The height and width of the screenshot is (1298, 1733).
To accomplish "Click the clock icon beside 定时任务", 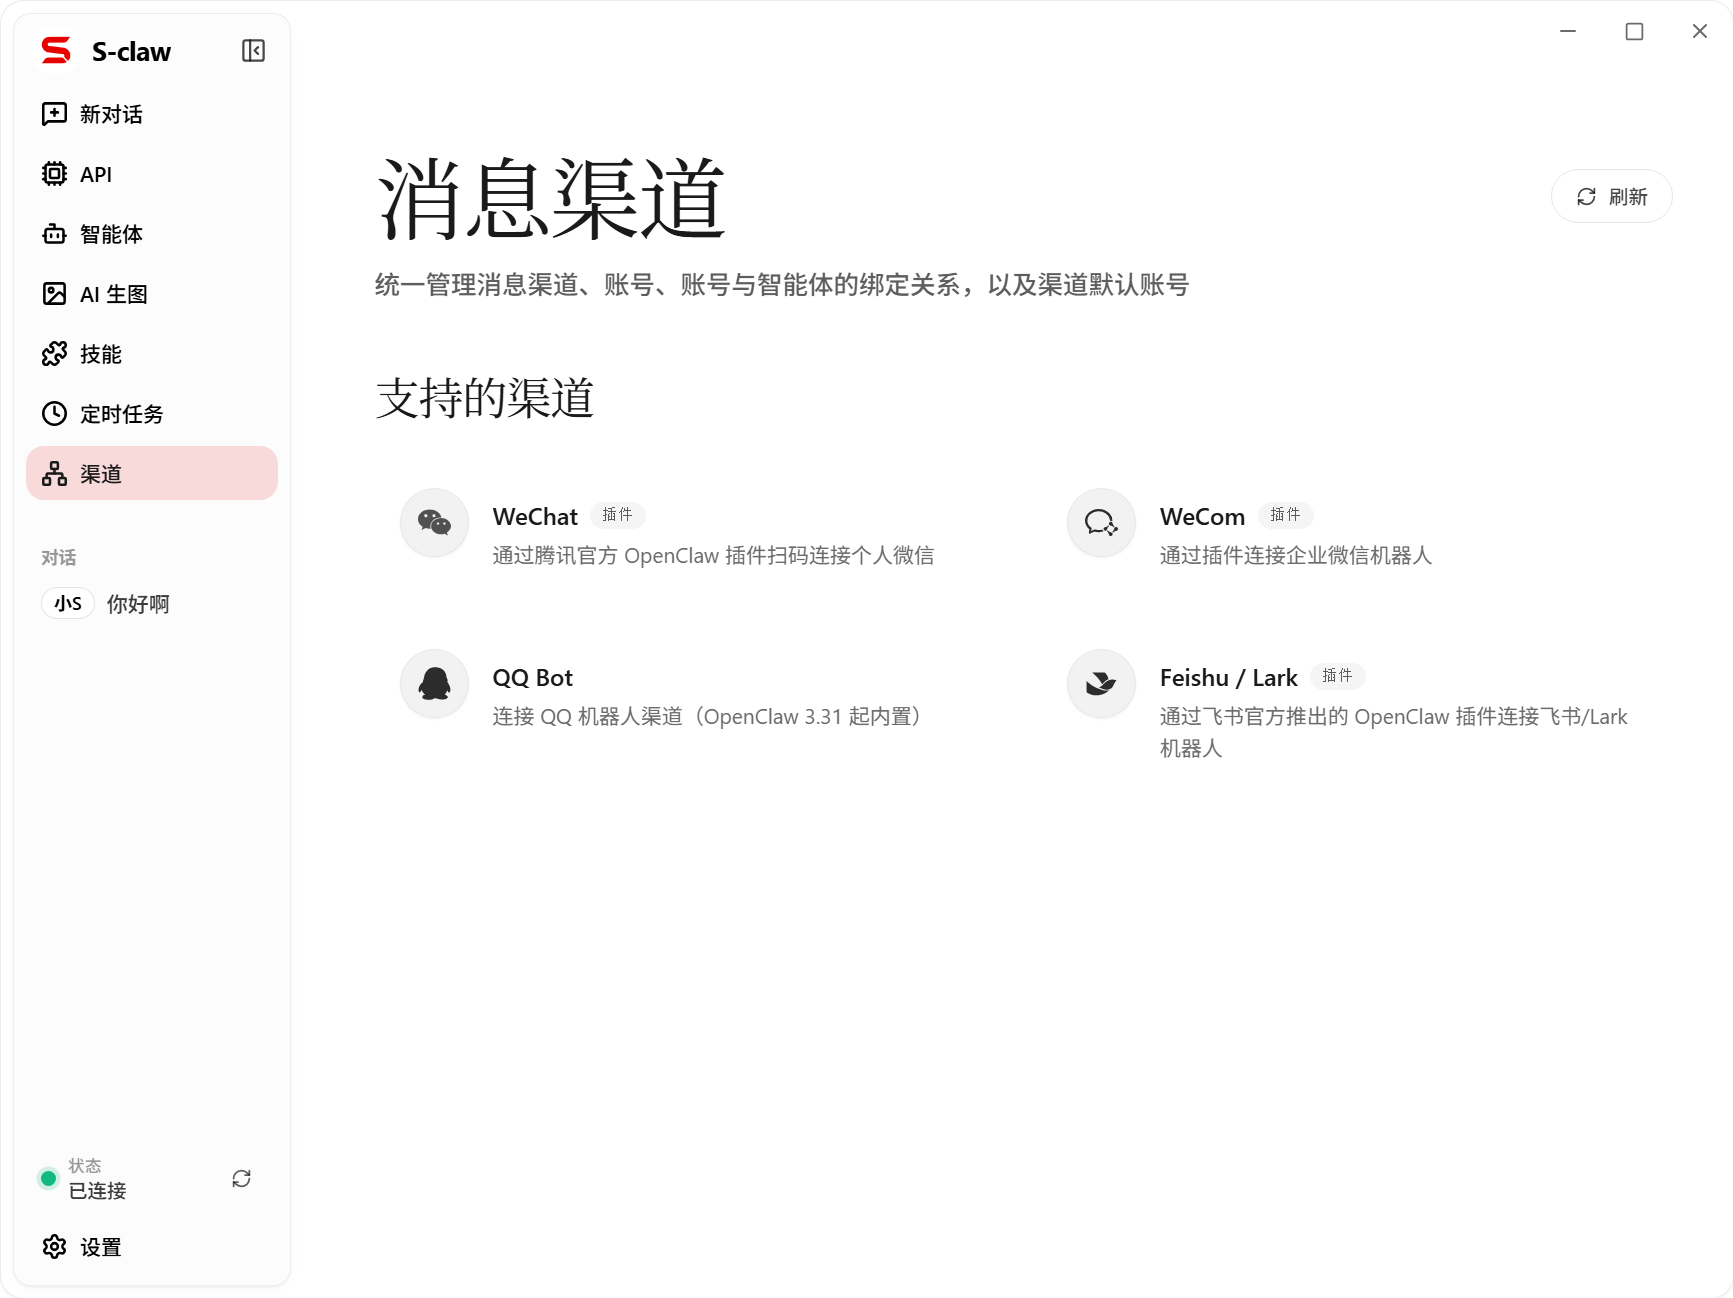I will point(54,414).
